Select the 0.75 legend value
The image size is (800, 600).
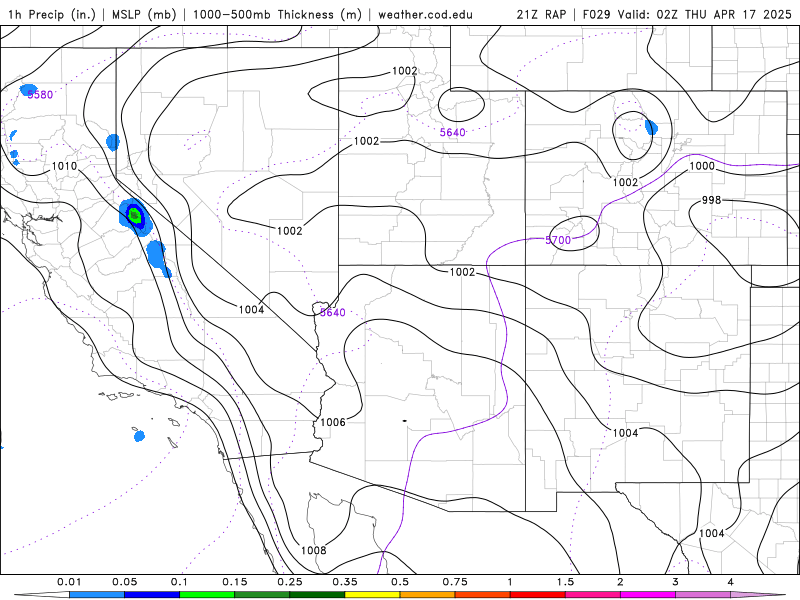click(455, 582)
